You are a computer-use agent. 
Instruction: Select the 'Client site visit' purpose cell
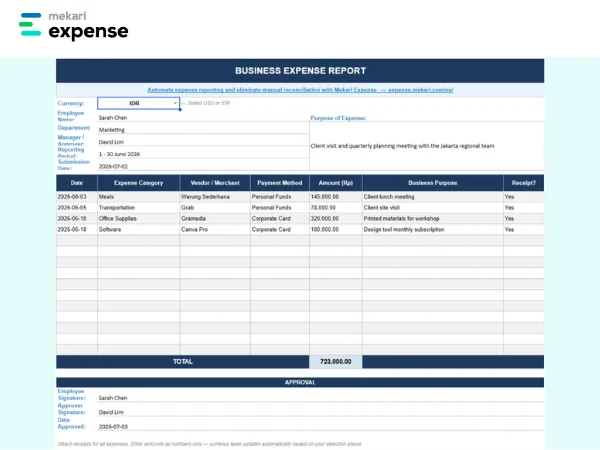pos(433,207)
